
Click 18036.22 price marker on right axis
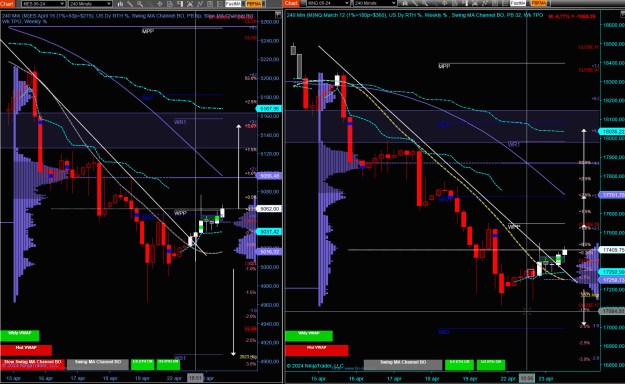(612, 132)
